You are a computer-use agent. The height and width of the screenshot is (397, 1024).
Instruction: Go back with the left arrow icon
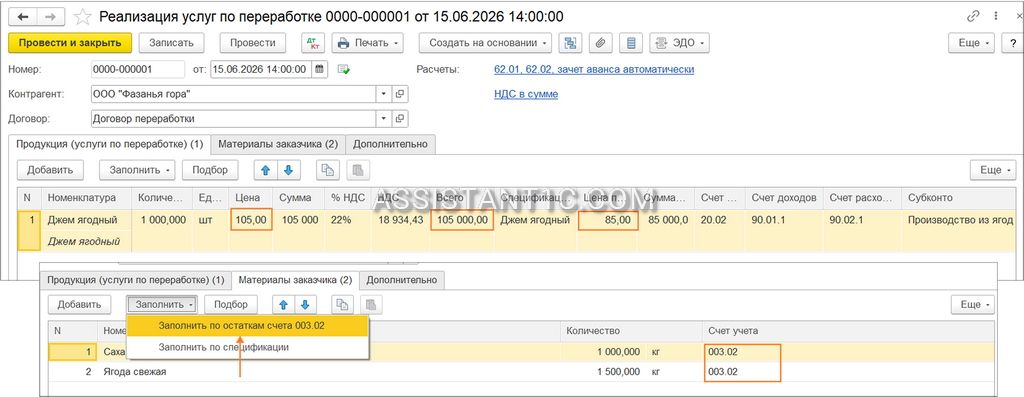[23, 16]
